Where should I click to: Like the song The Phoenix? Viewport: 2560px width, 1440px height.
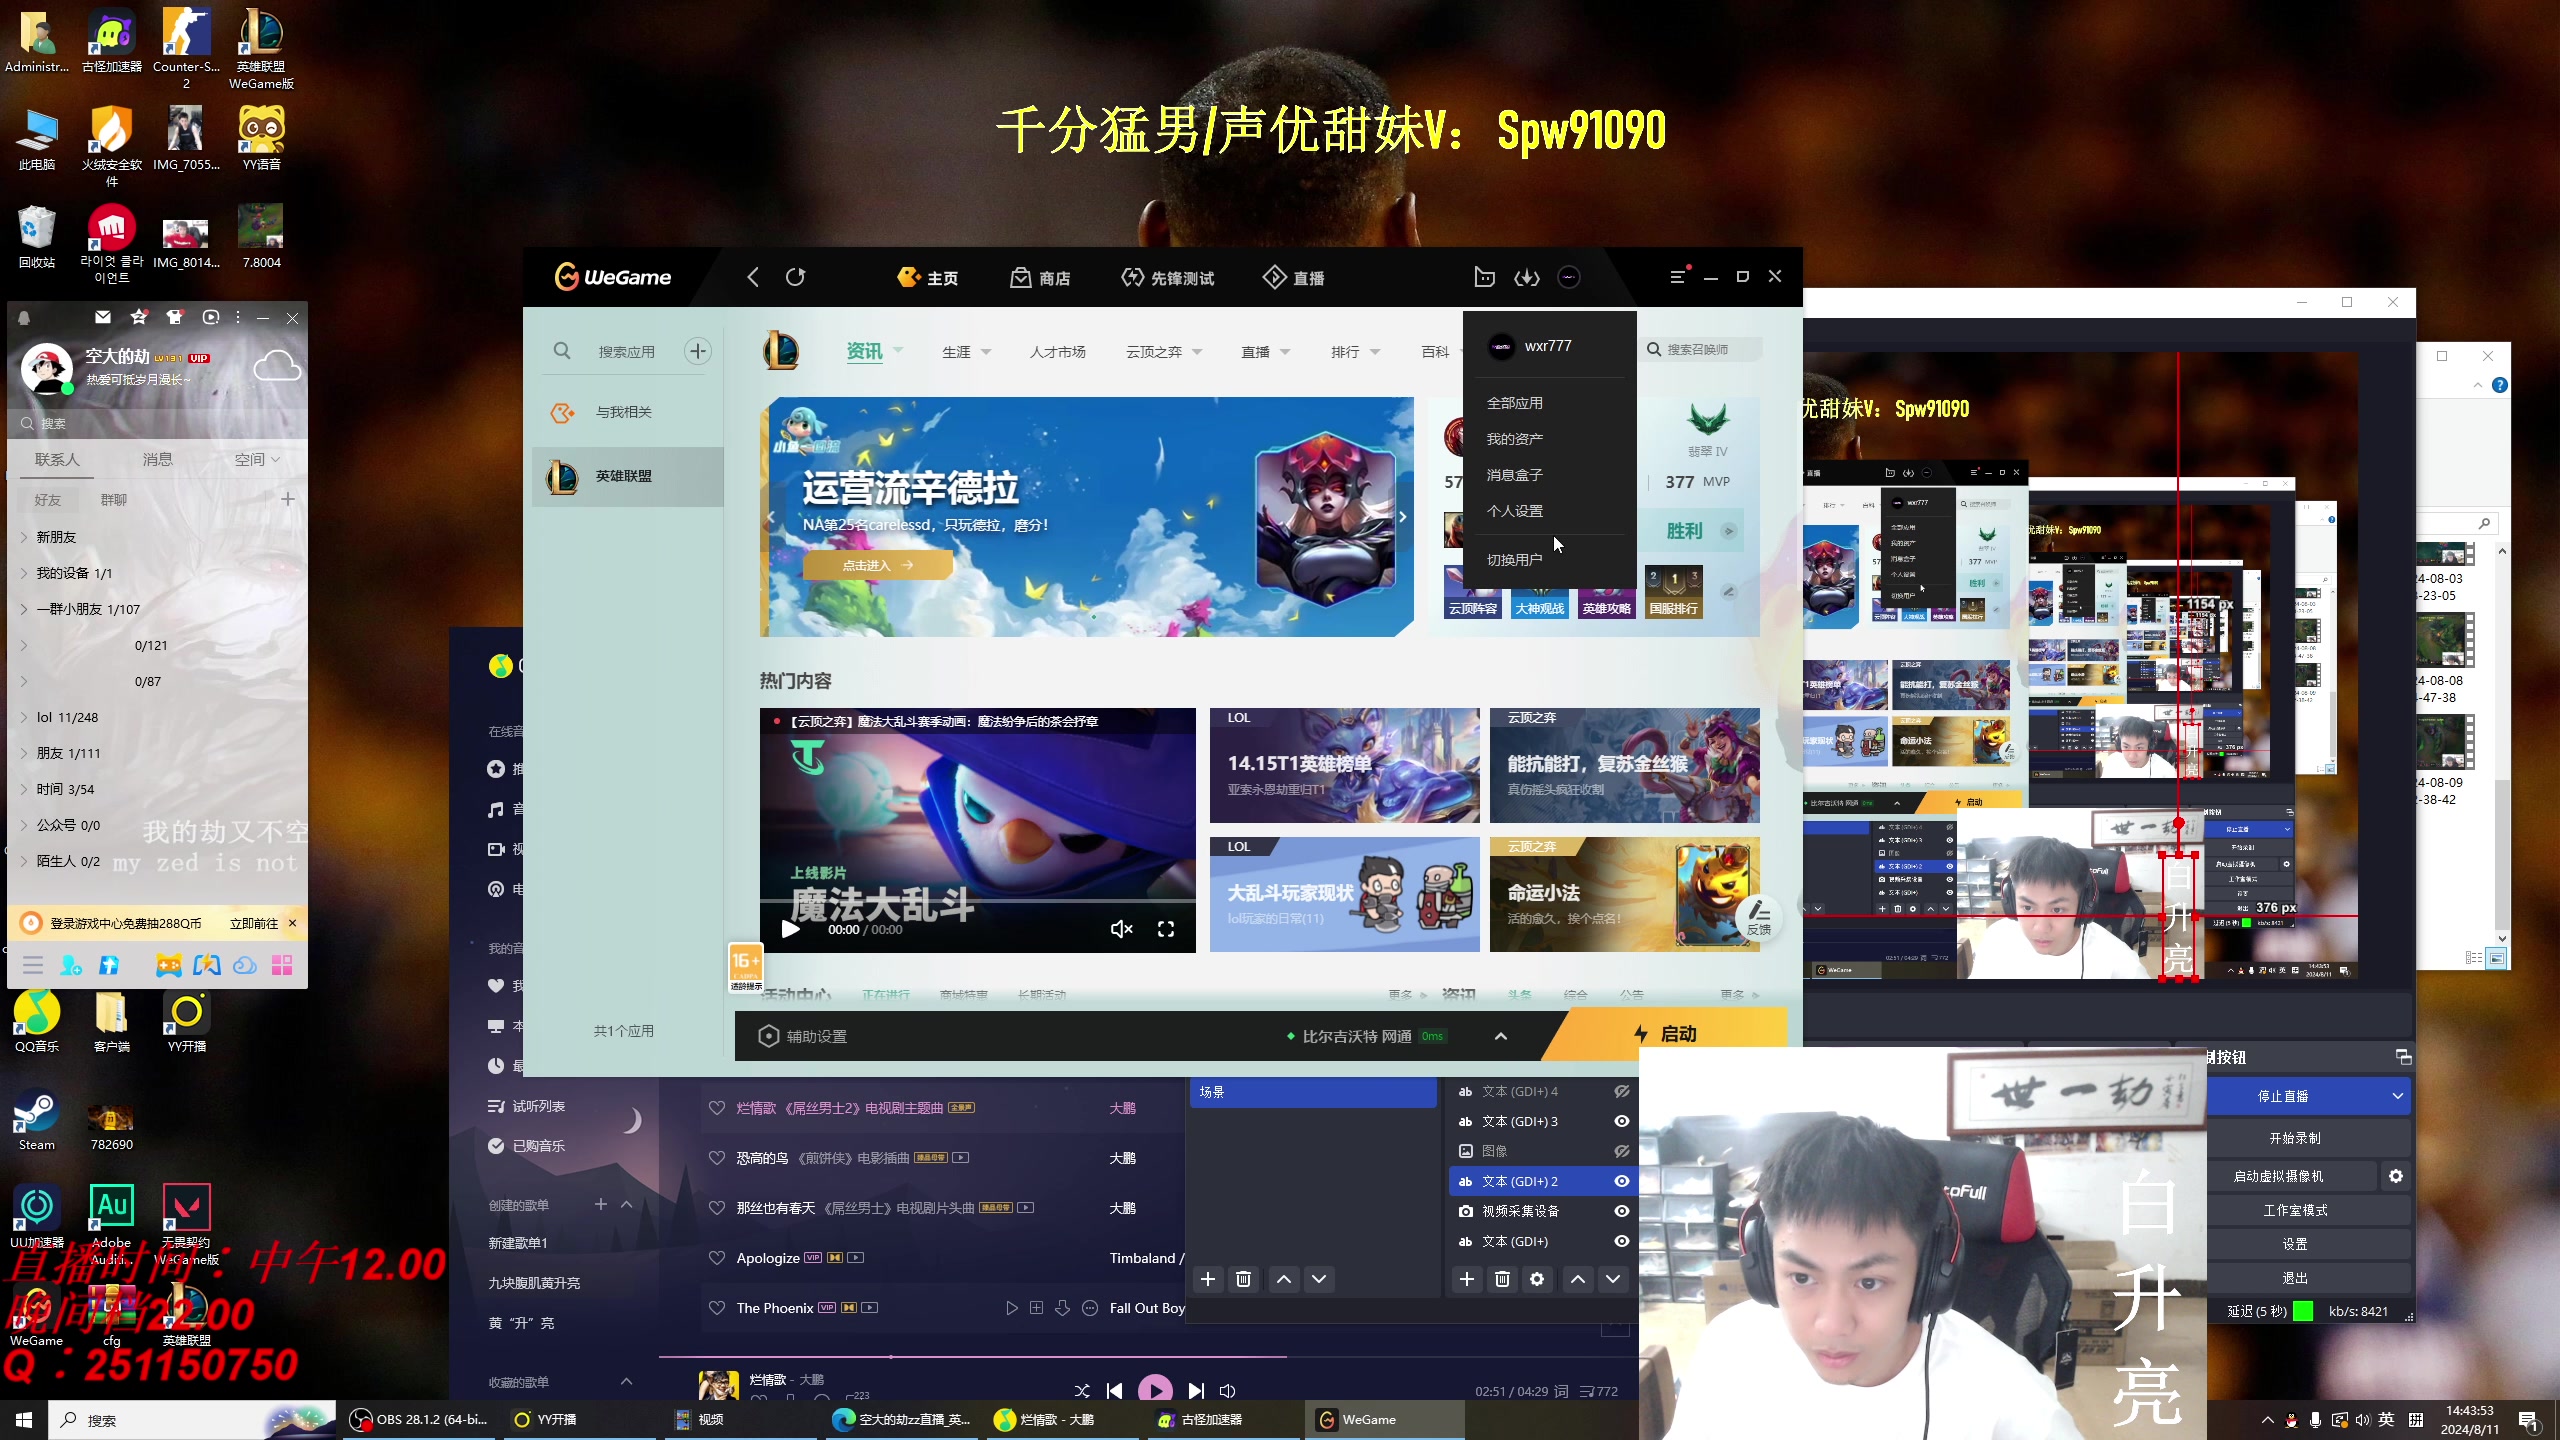tap(717, 1308)
